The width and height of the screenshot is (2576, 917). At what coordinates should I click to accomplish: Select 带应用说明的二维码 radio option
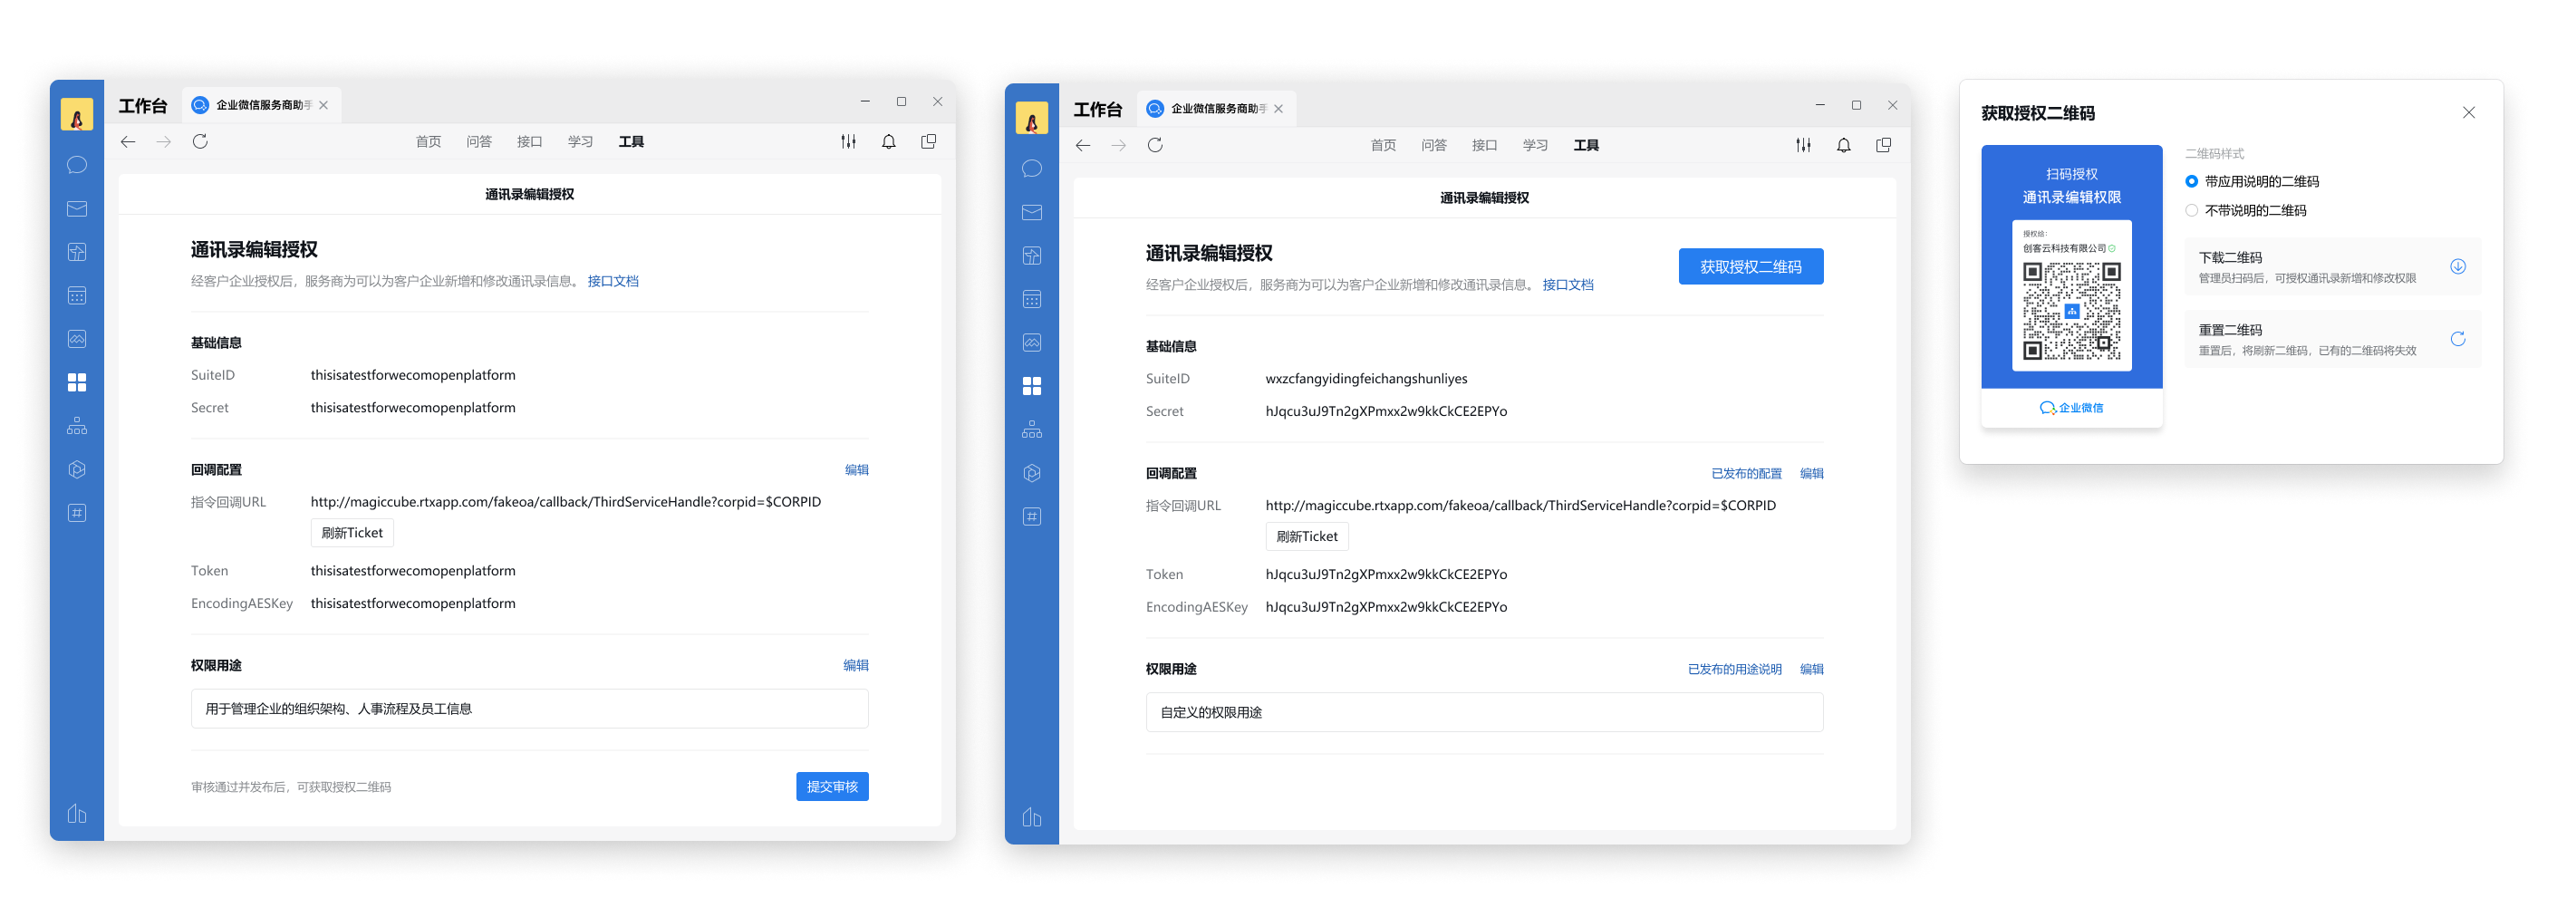click(x=2191, y=182)
